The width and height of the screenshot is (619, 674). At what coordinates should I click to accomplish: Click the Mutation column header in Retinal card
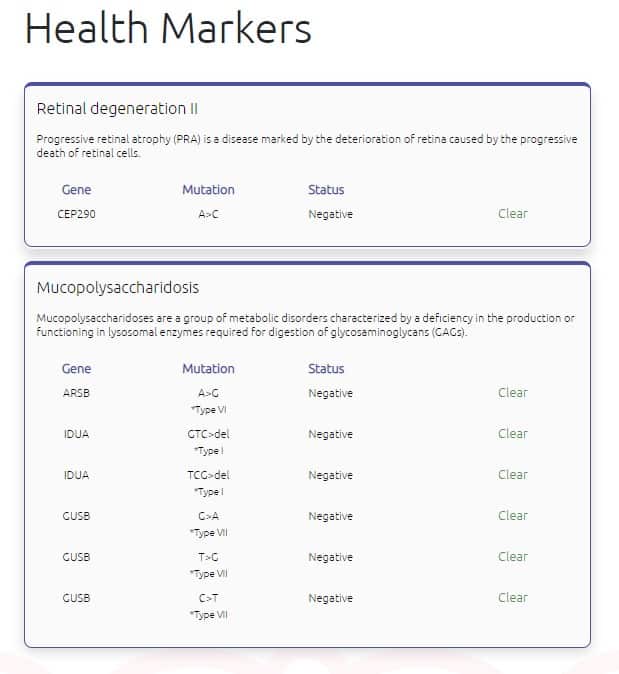[208, 190]
